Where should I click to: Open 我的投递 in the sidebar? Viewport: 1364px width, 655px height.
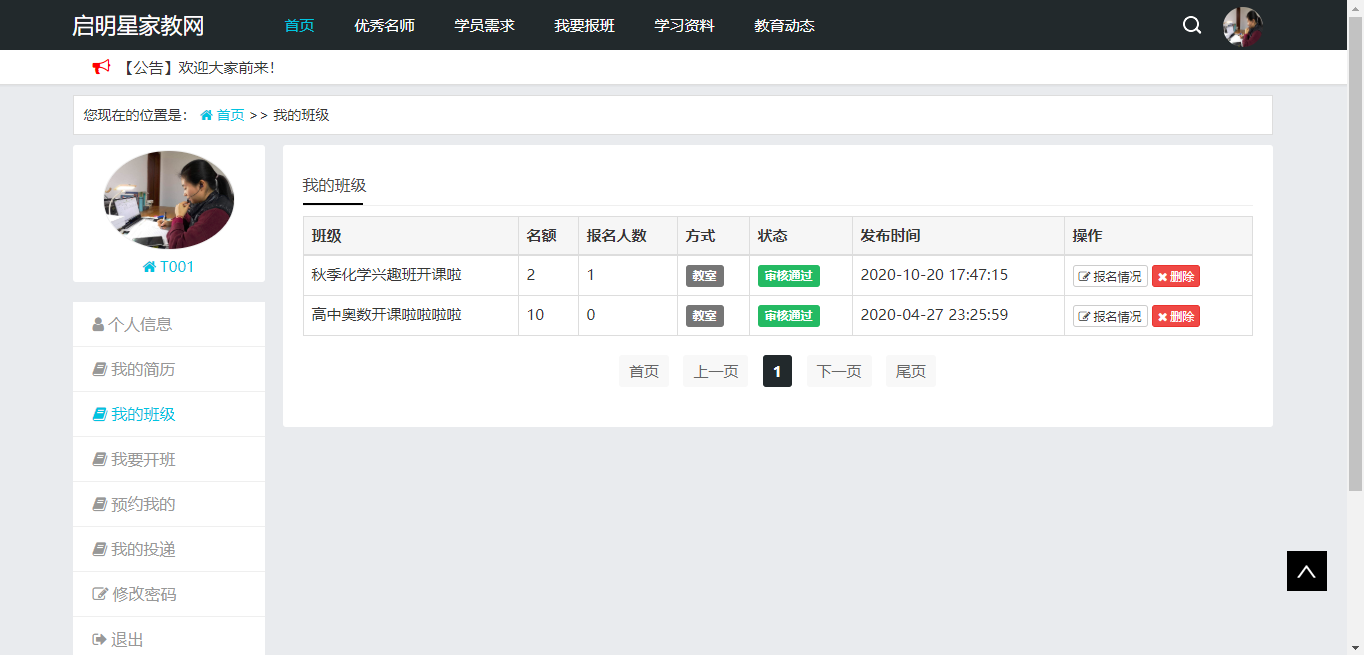pyautogui.click(x=169, y=549)
